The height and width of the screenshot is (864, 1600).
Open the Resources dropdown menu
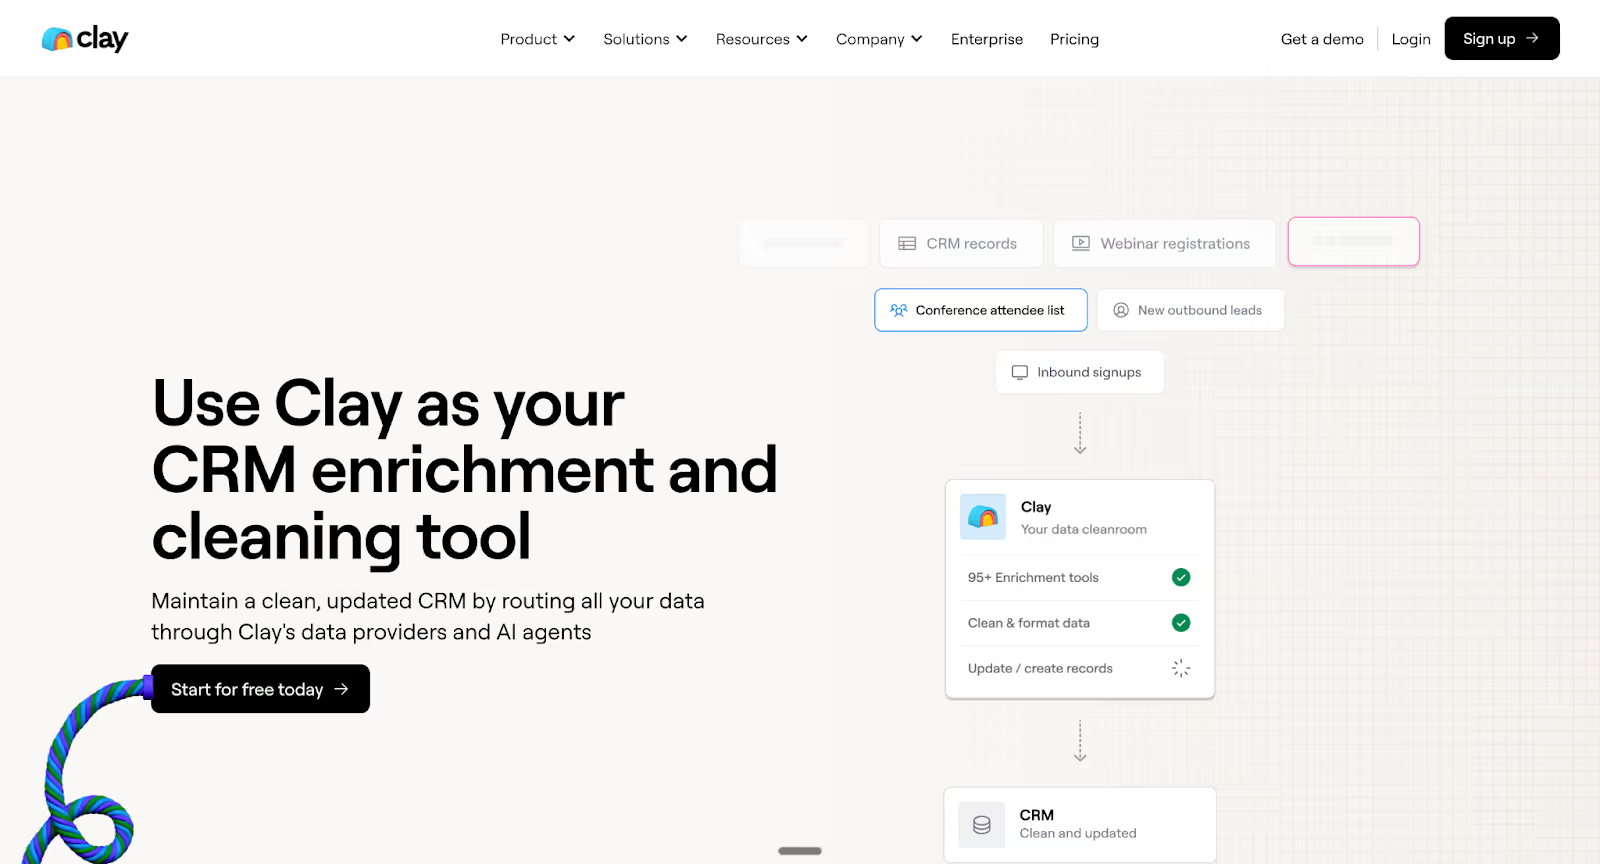762,39
